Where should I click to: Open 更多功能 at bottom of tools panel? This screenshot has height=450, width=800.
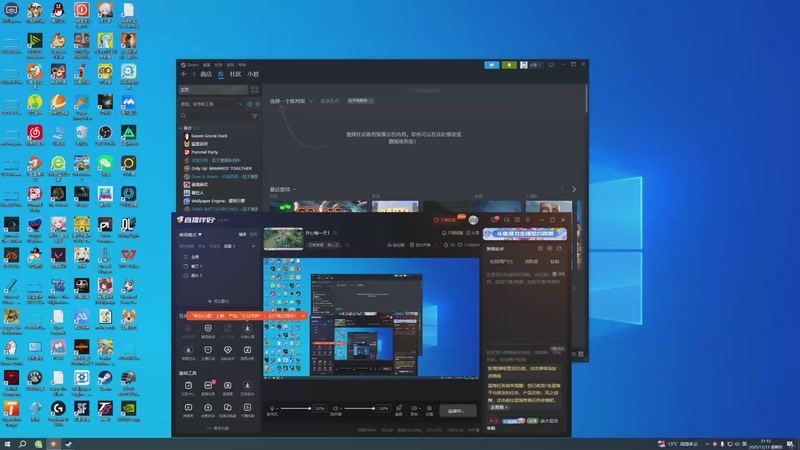(x=218, y=428)
